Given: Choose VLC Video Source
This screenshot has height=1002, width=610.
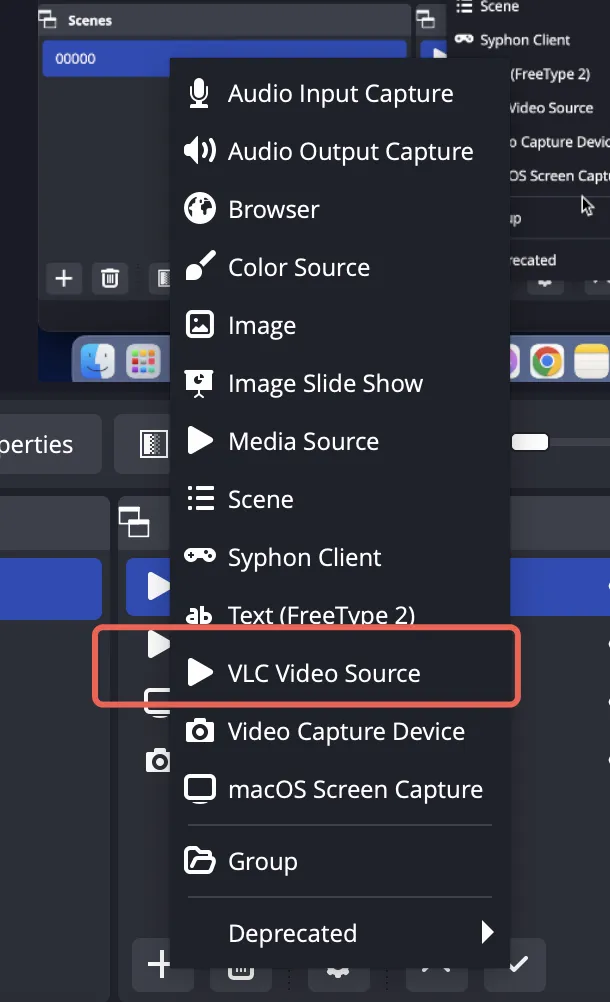Looking at the screenshot, I should click(339, 674).
